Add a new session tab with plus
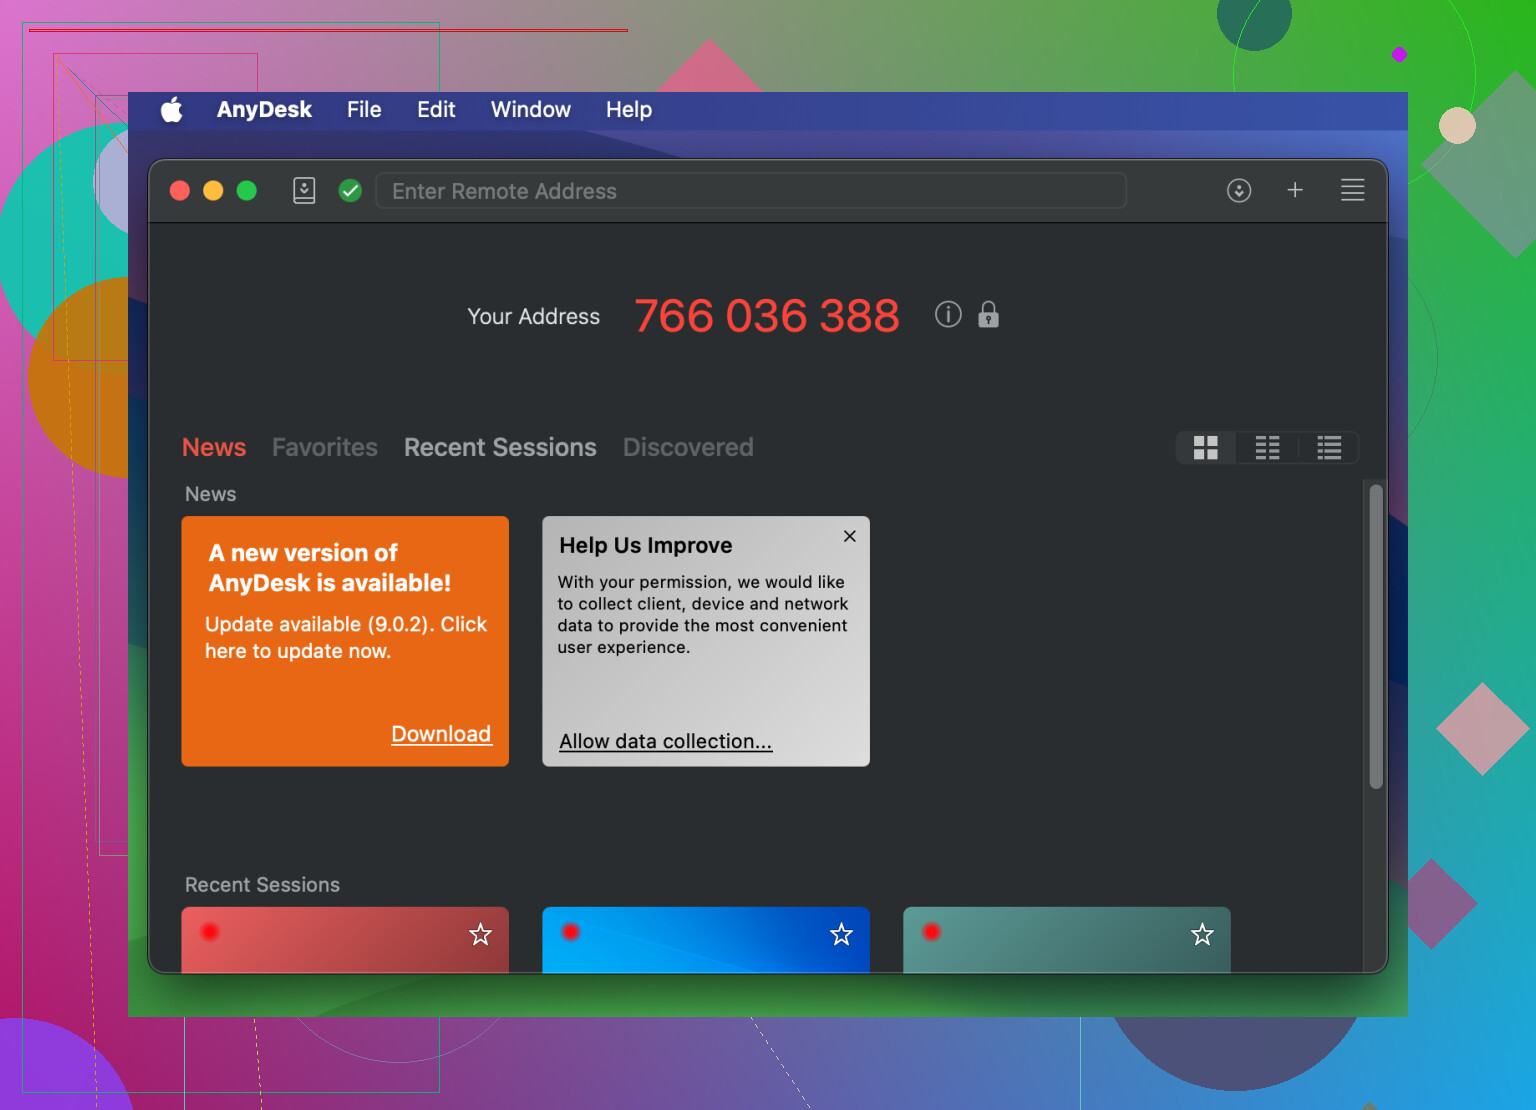Viewport: 1536px width, 1110px height. [1295, 190]
